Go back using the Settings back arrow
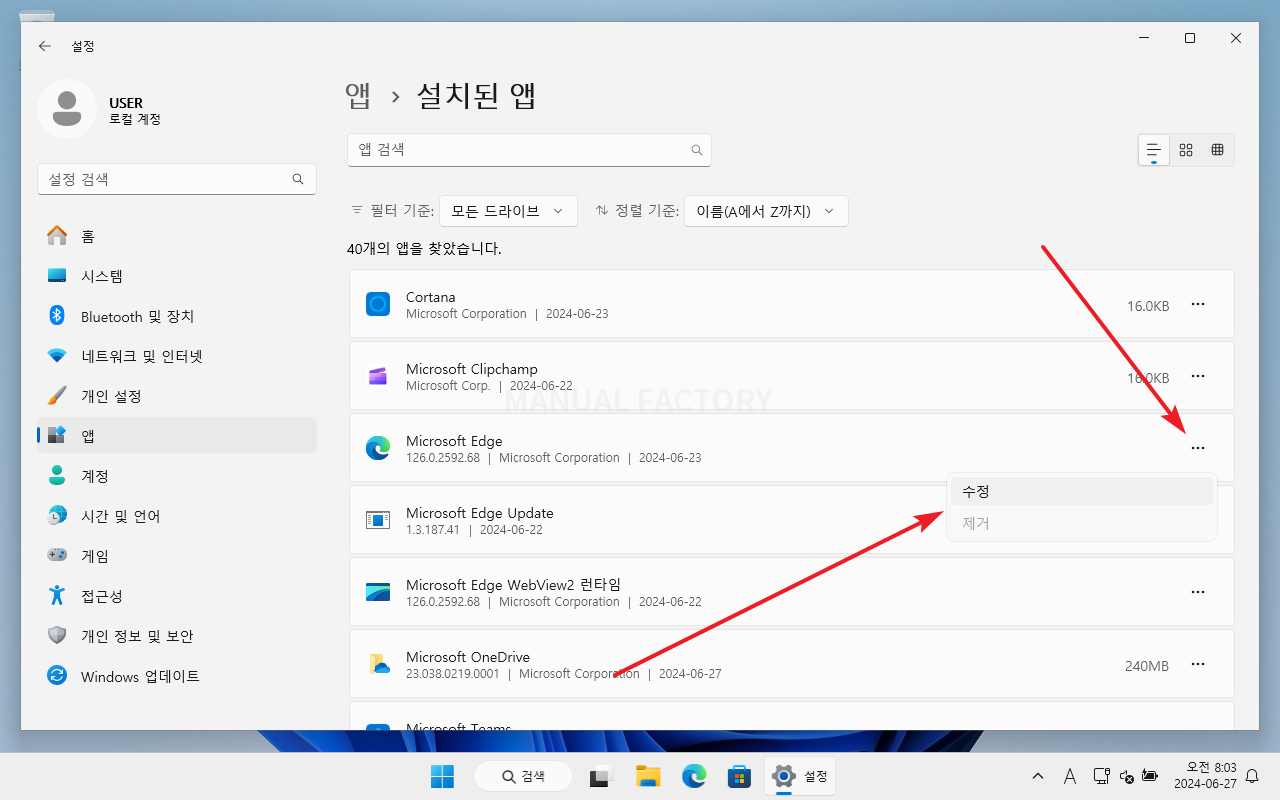This screenshot has width=1280, height=800. pos(45,46)
